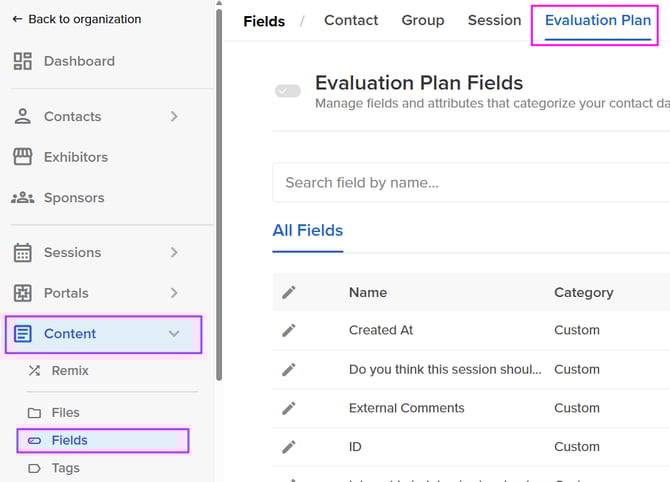Click the Dashboard grid icon
The height and width of the screenshot is (482, 670).
(22, 61)
